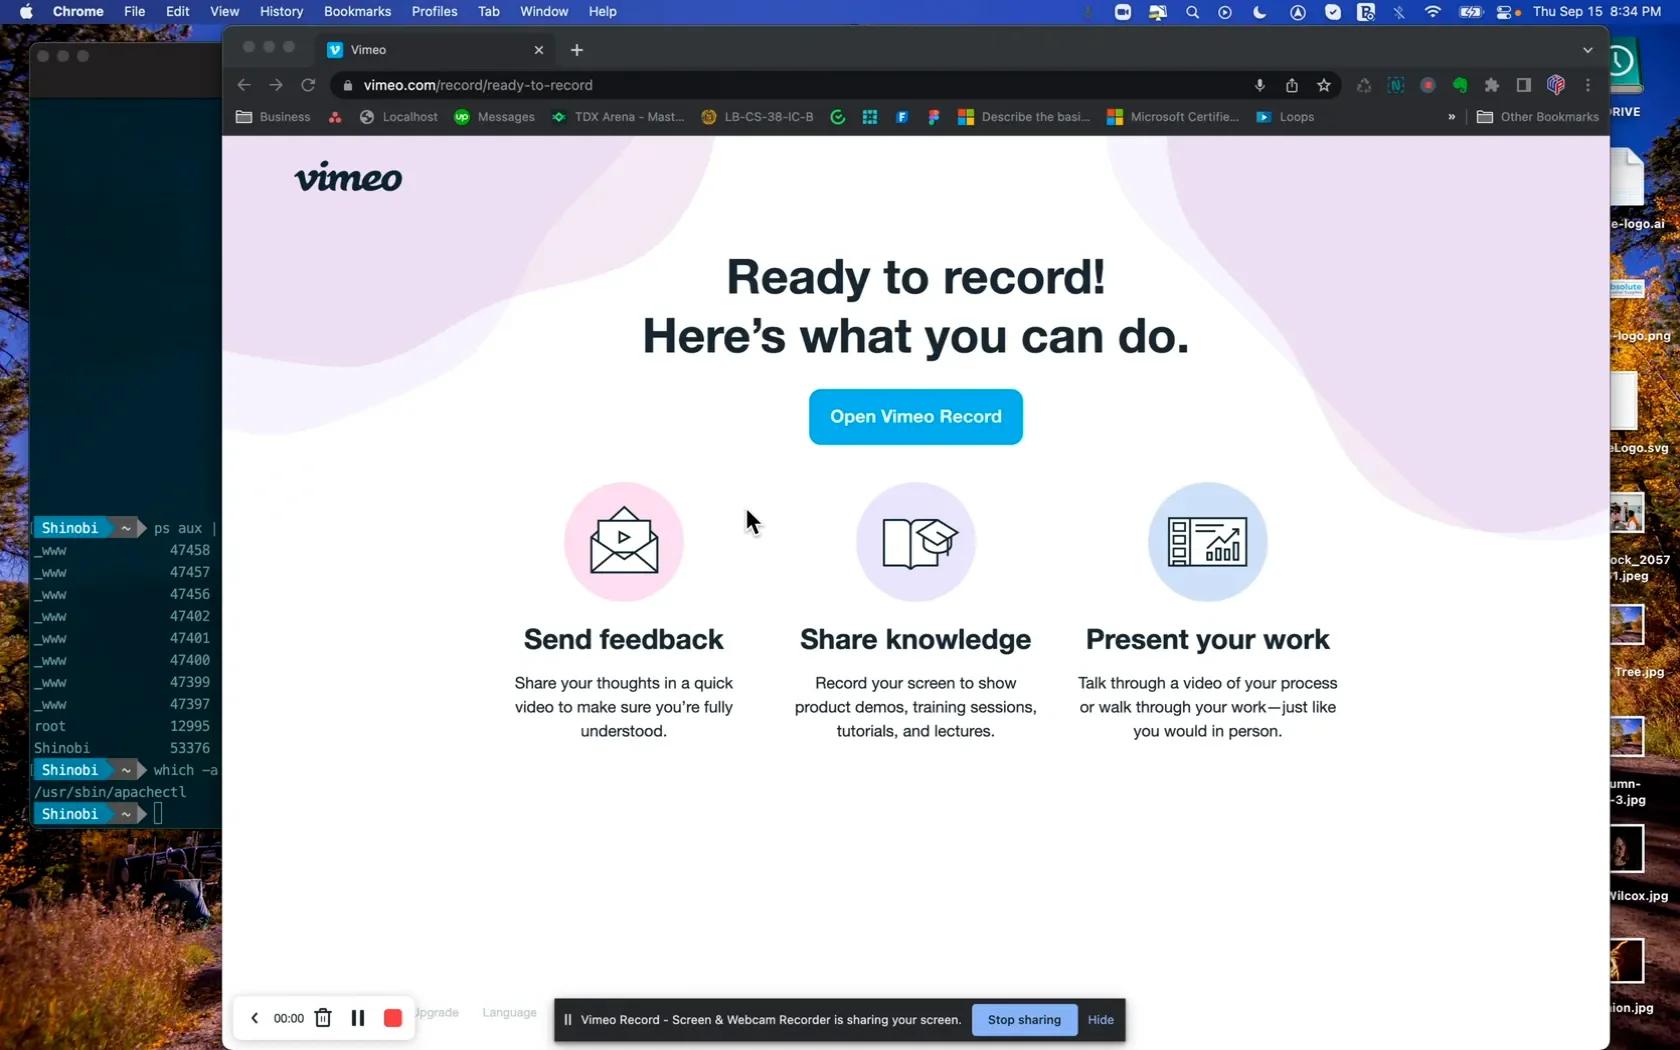1680x1050 pixels.
Task: Open the Chrome three-dot menu
Action: (1588, 85)
